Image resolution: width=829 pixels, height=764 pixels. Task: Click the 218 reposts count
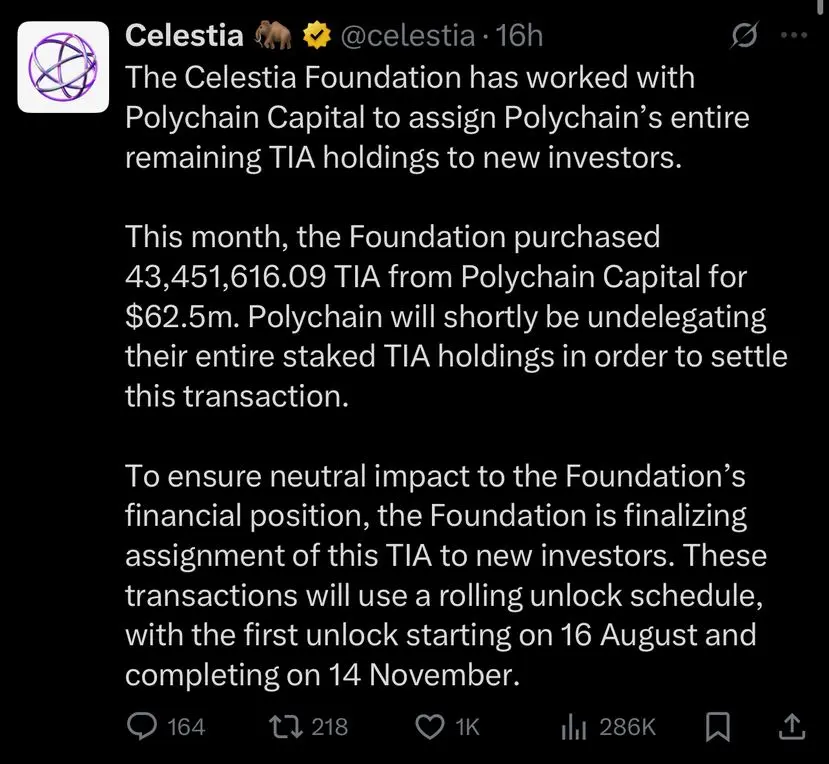330,726
